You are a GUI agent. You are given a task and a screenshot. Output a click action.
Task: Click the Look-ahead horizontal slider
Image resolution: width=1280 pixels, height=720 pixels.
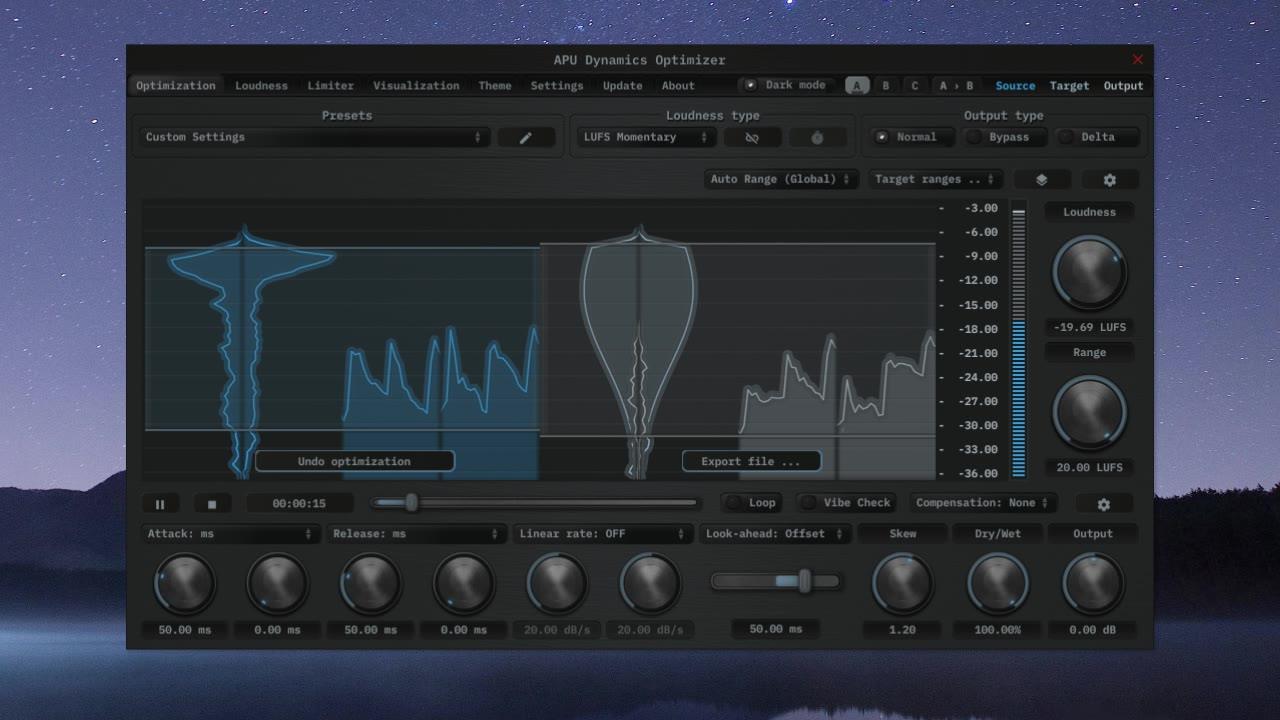[775, 581]
